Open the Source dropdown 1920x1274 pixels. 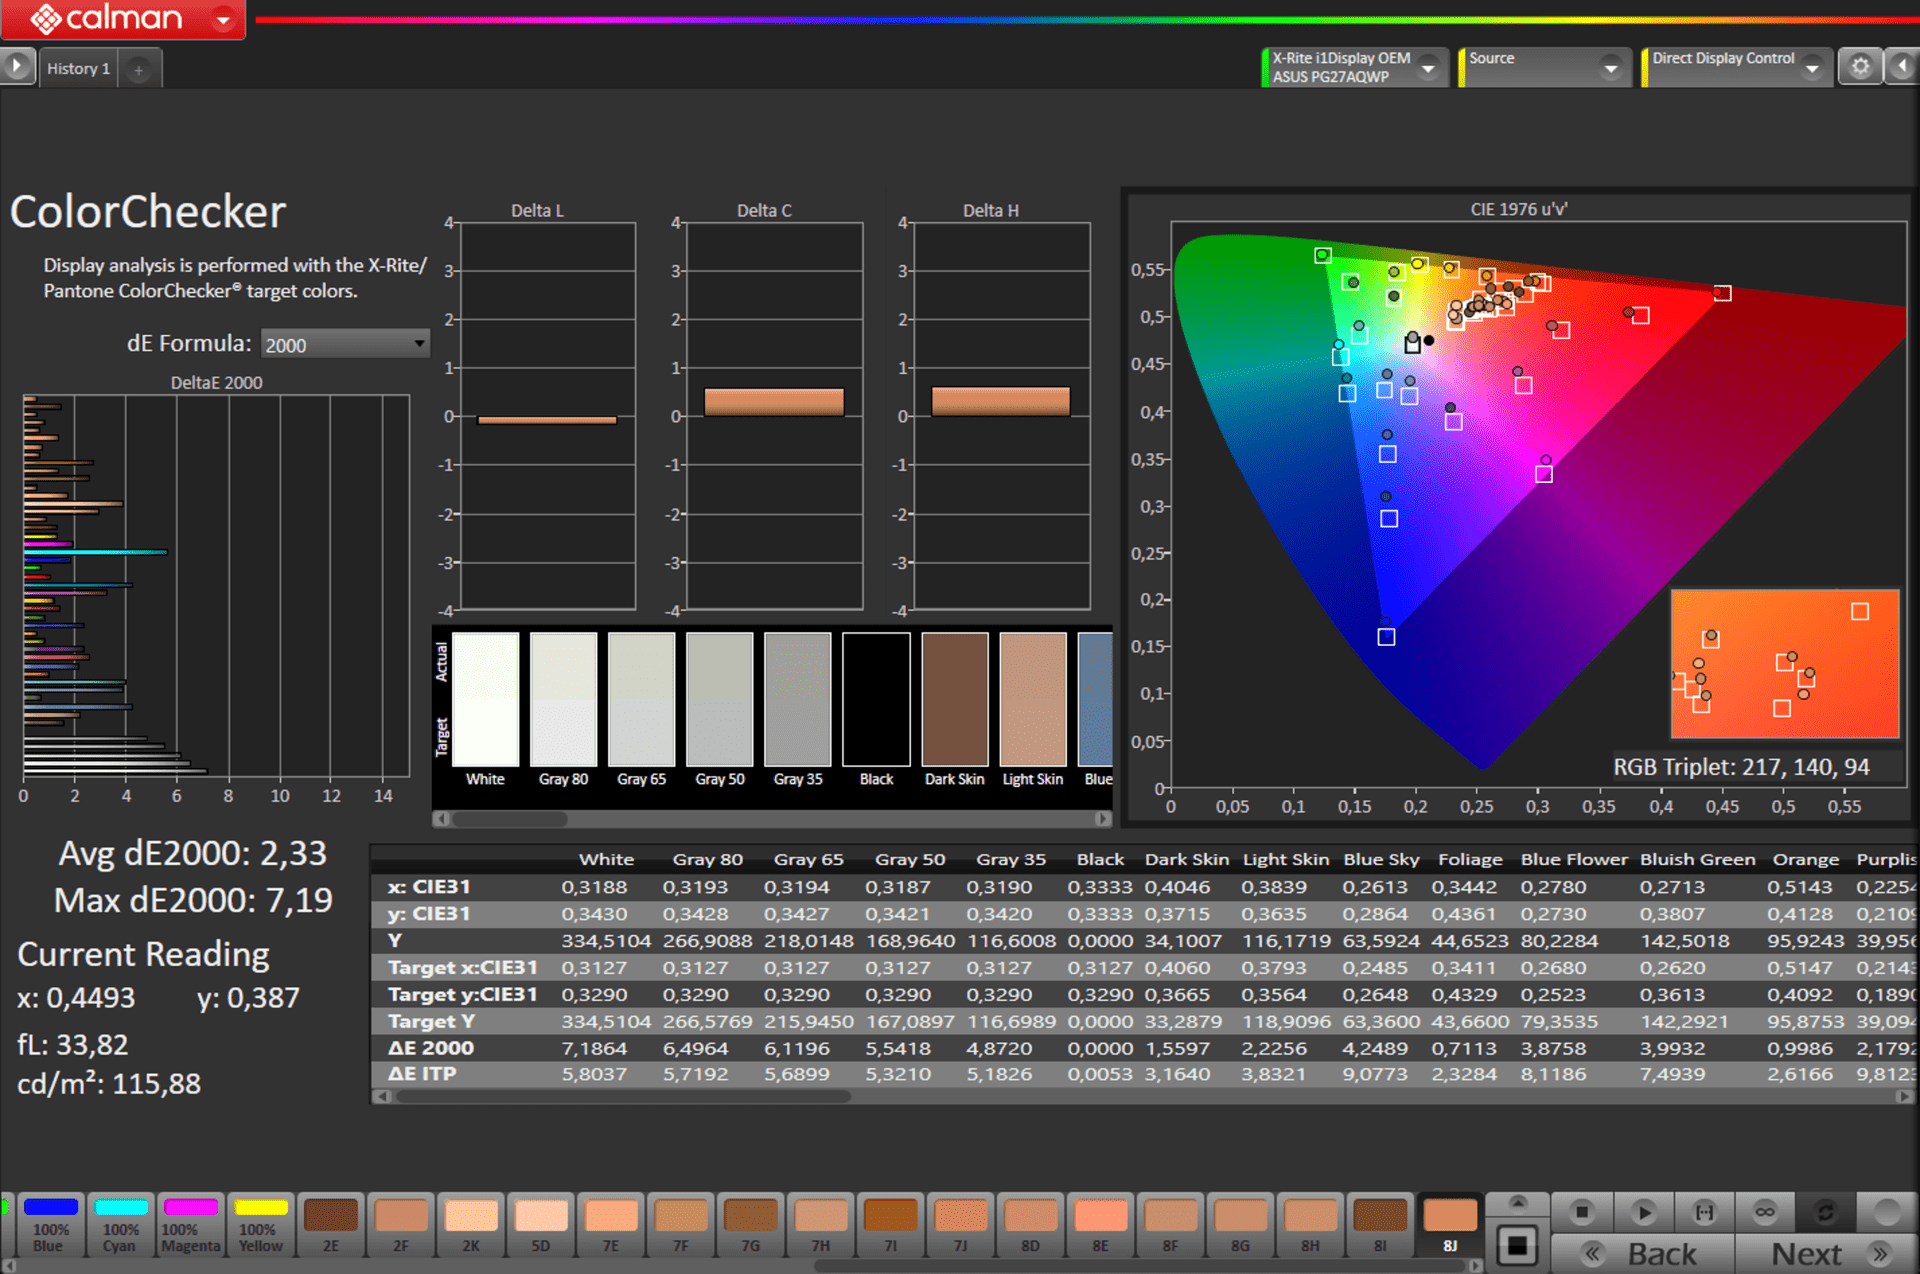tap(1610, 68)
